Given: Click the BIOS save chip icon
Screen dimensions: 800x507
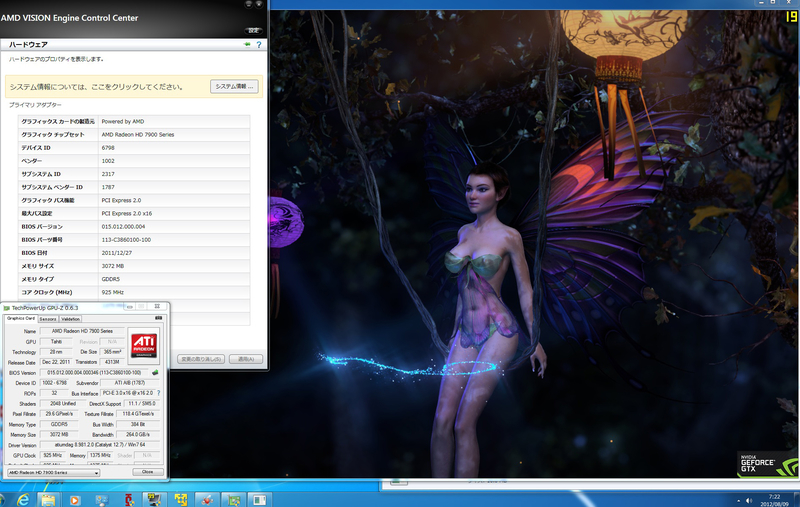Looking at the screenshot, I should point(155,372).
